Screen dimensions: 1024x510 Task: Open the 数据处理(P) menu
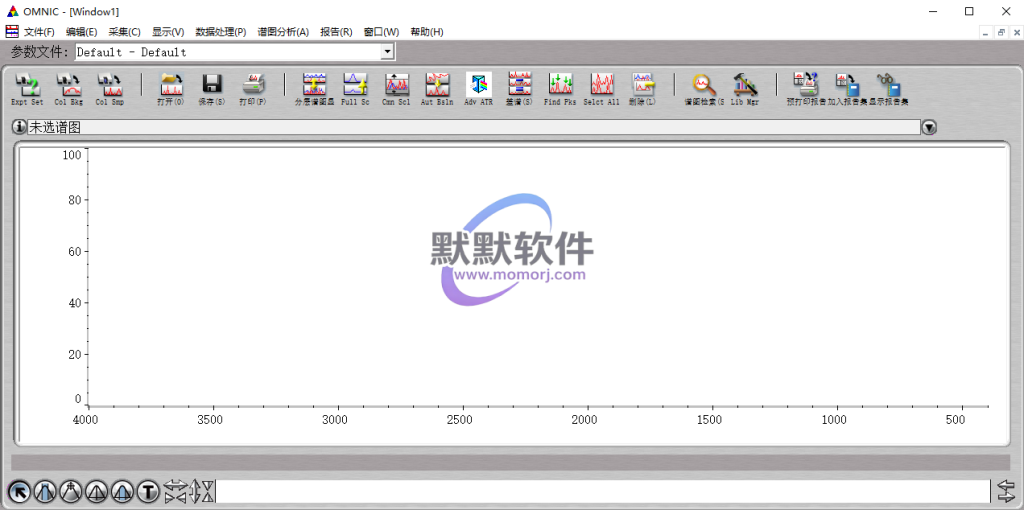pos(221,32)
